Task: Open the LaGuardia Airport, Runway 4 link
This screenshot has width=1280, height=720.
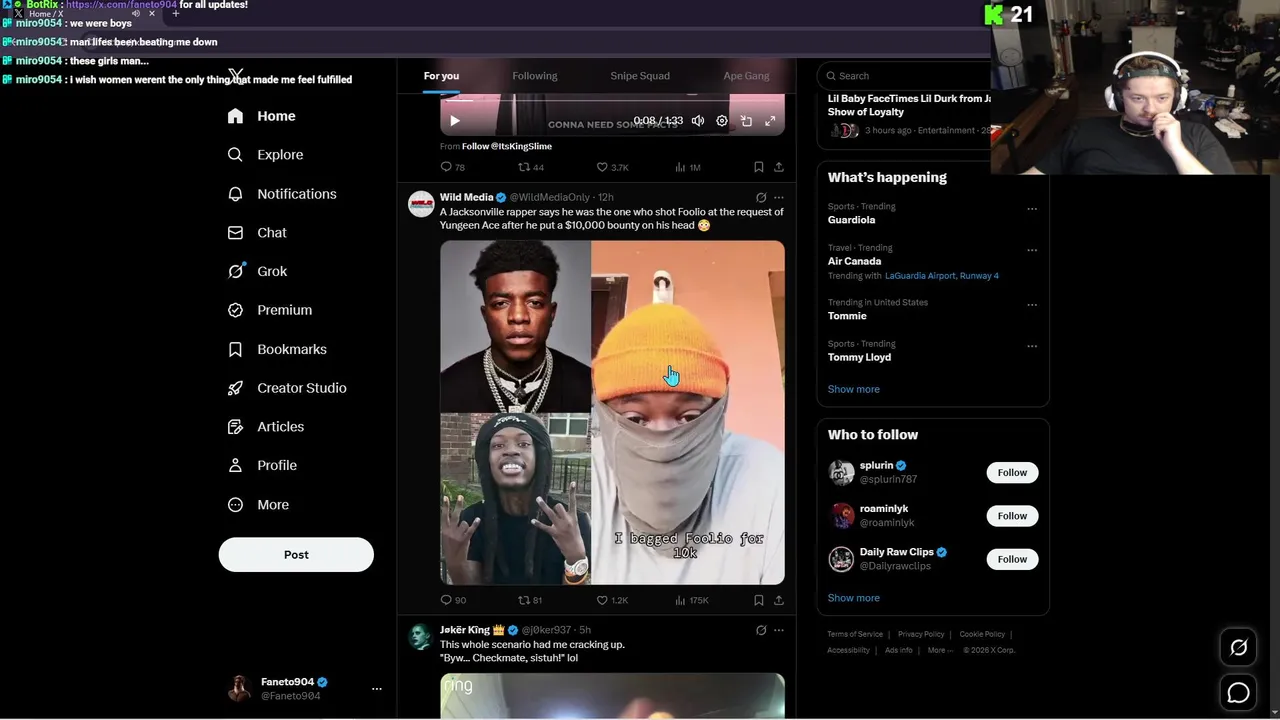Action: [x=942, y=276]
